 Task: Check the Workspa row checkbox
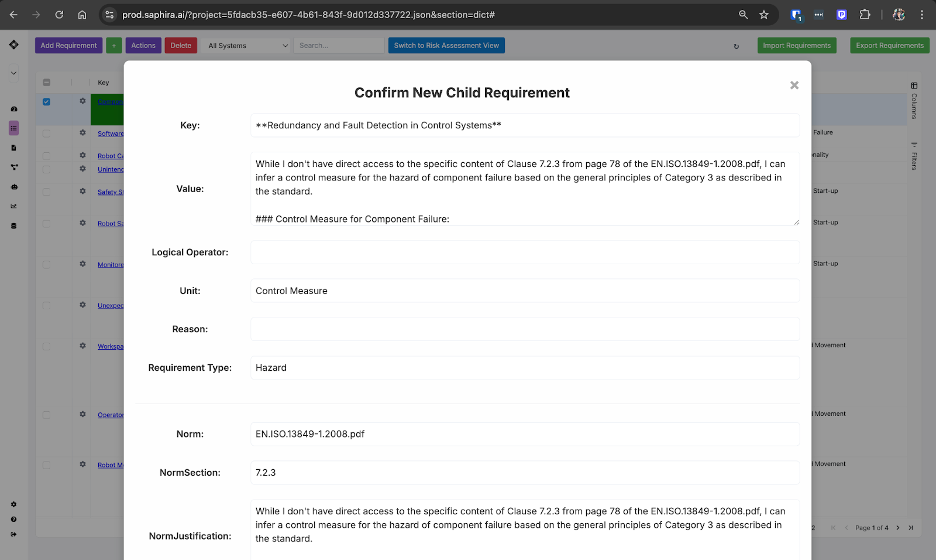(47, 346)
